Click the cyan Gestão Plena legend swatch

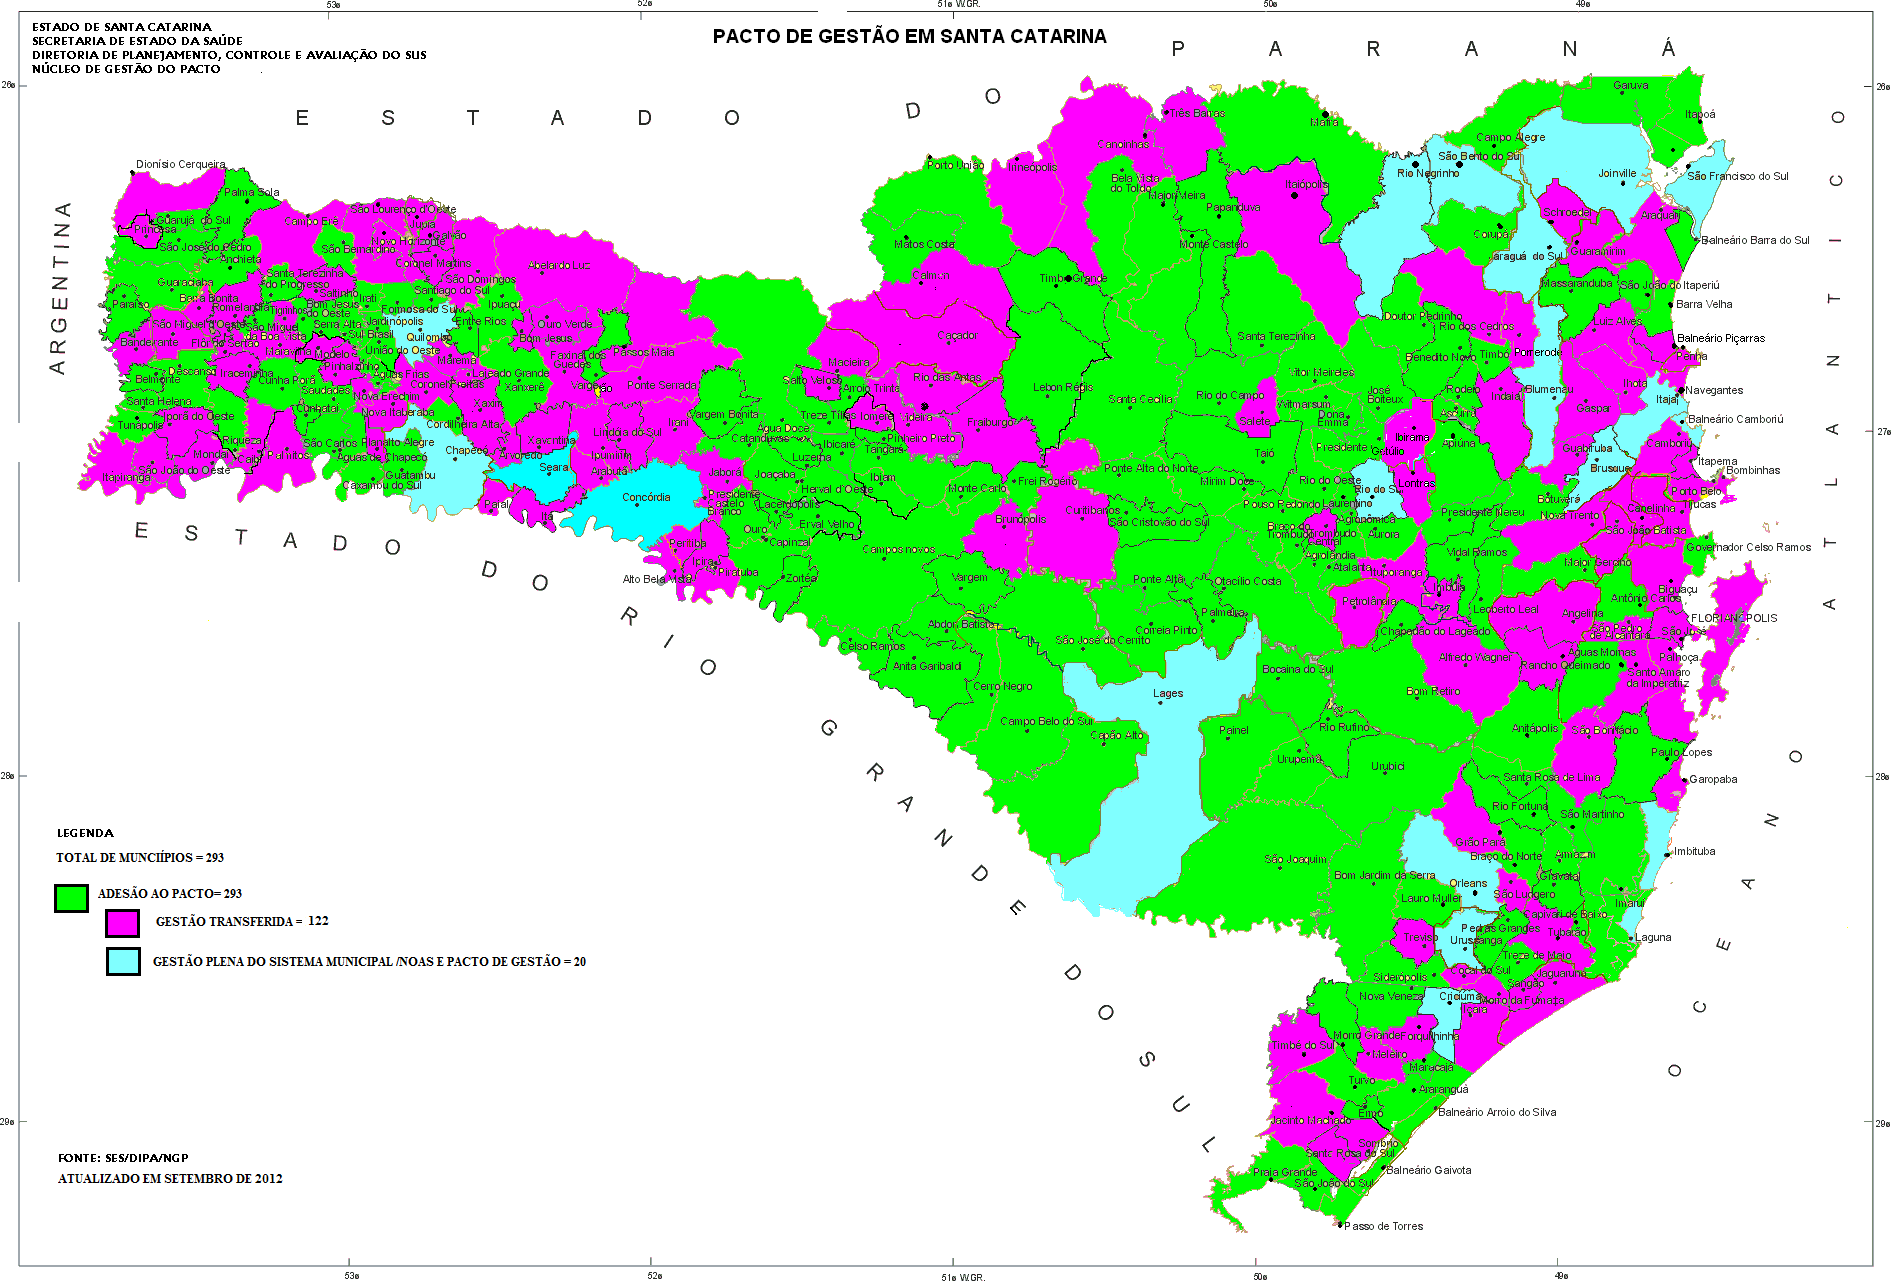click(123, 961)
